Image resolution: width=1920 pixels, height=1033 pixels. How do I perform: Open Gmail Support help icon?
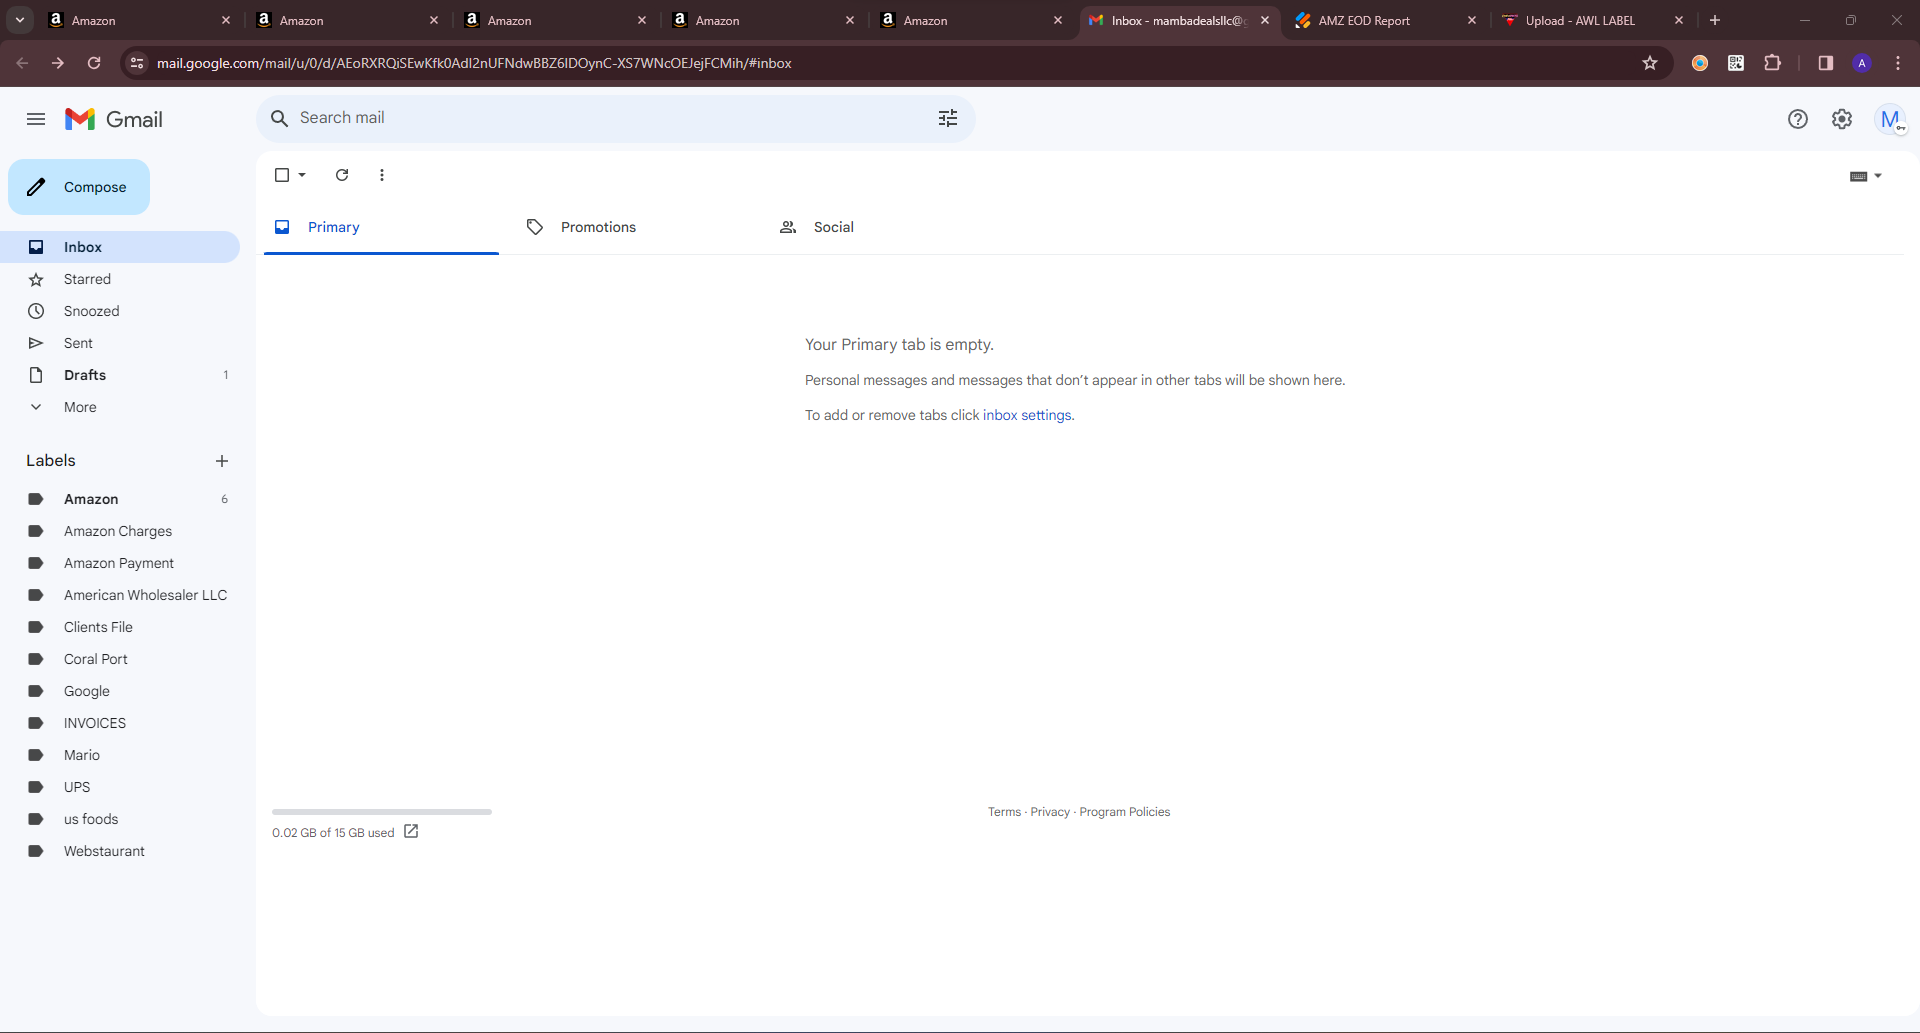[x=1798, y=119]
